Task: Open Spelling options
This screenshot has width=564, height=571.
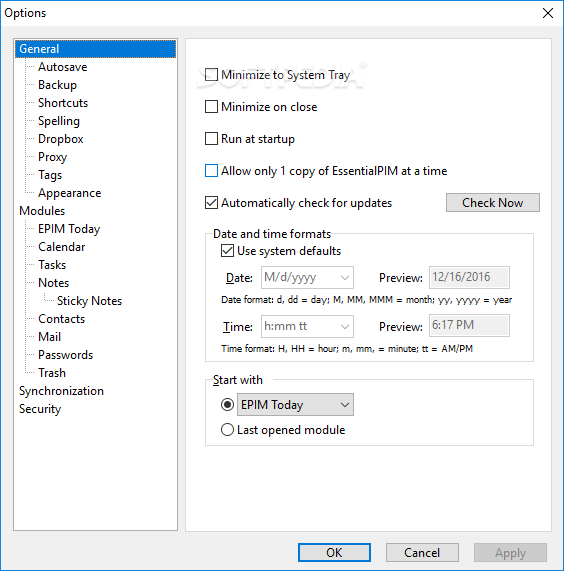Action: tap(59, 121)
